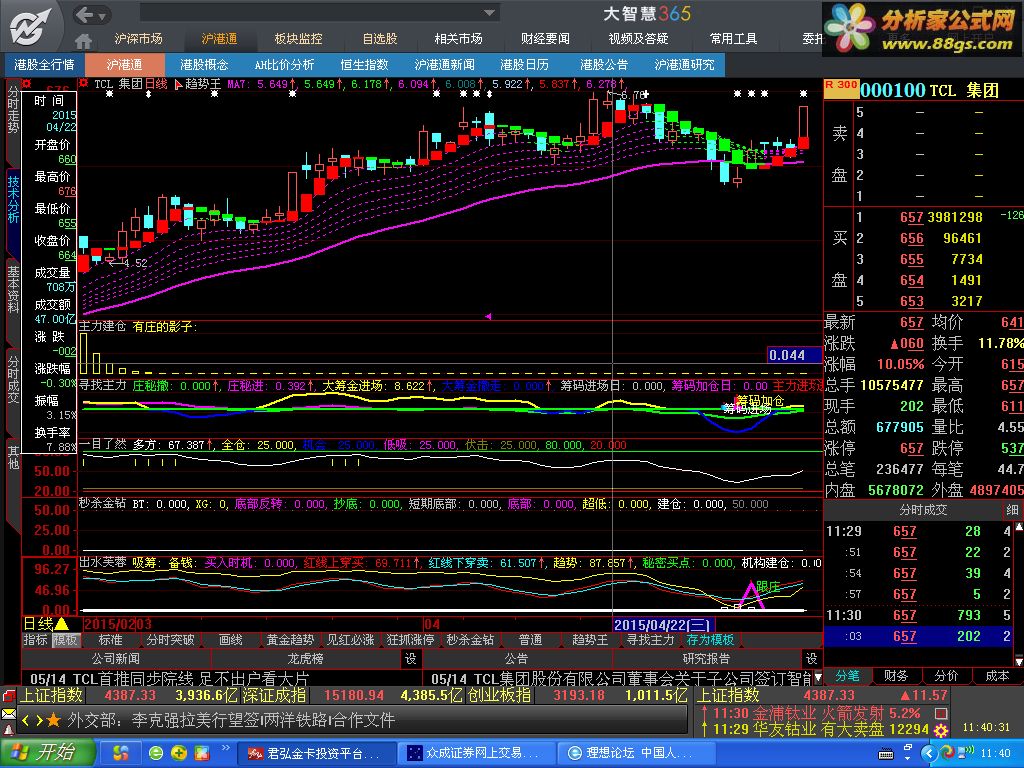Apply the 标准 template

point(110,640)
